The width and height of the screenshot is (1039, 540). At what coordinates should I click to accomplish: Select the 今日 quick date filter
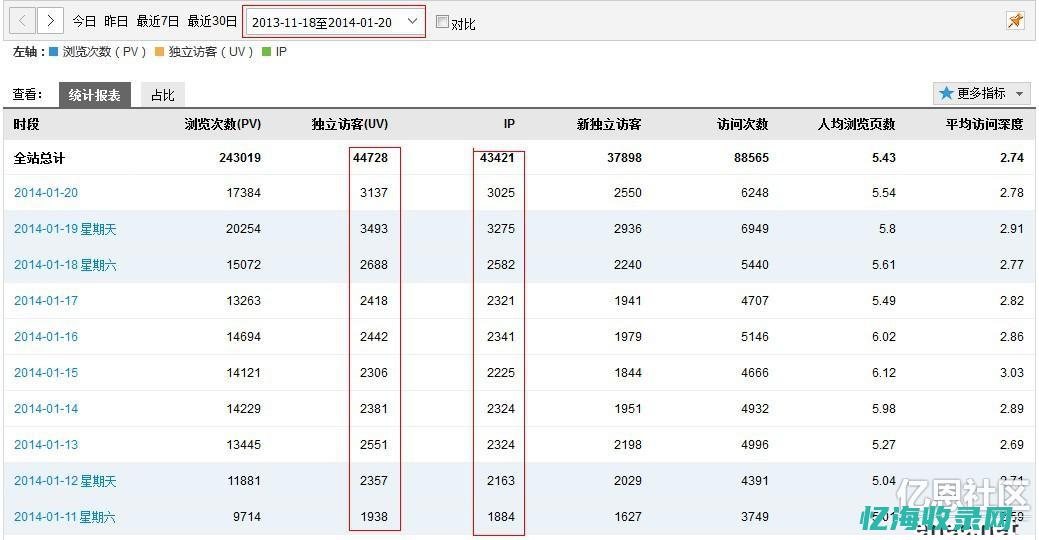(84, 21)
